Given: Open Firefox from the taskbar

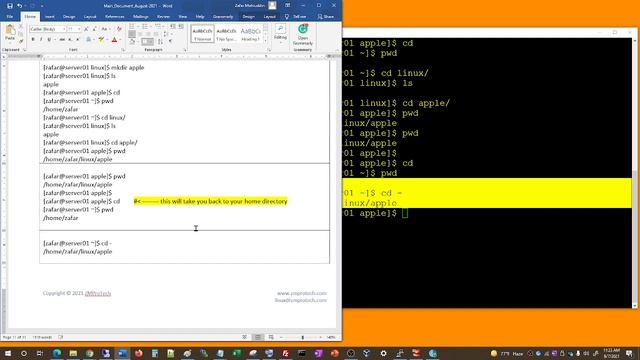Looking at the screenshot, I should point(138,353).
